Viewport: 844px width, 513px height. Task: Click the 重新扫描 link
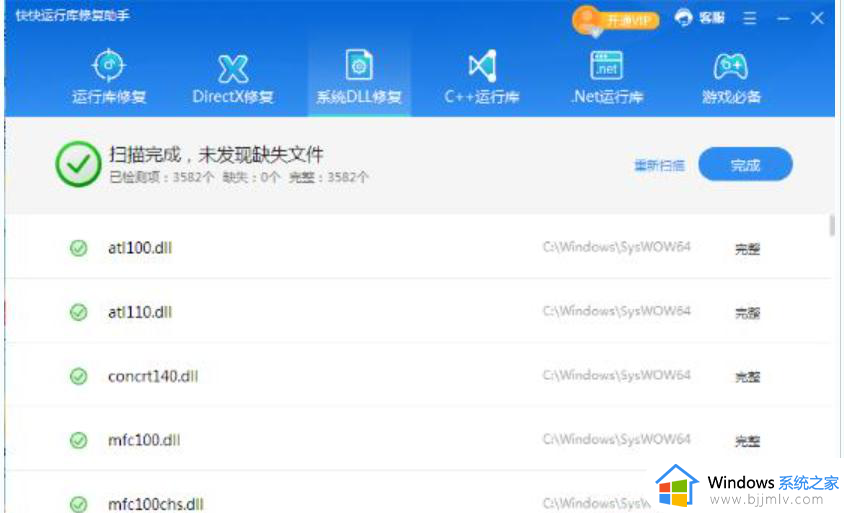[659, 165]
